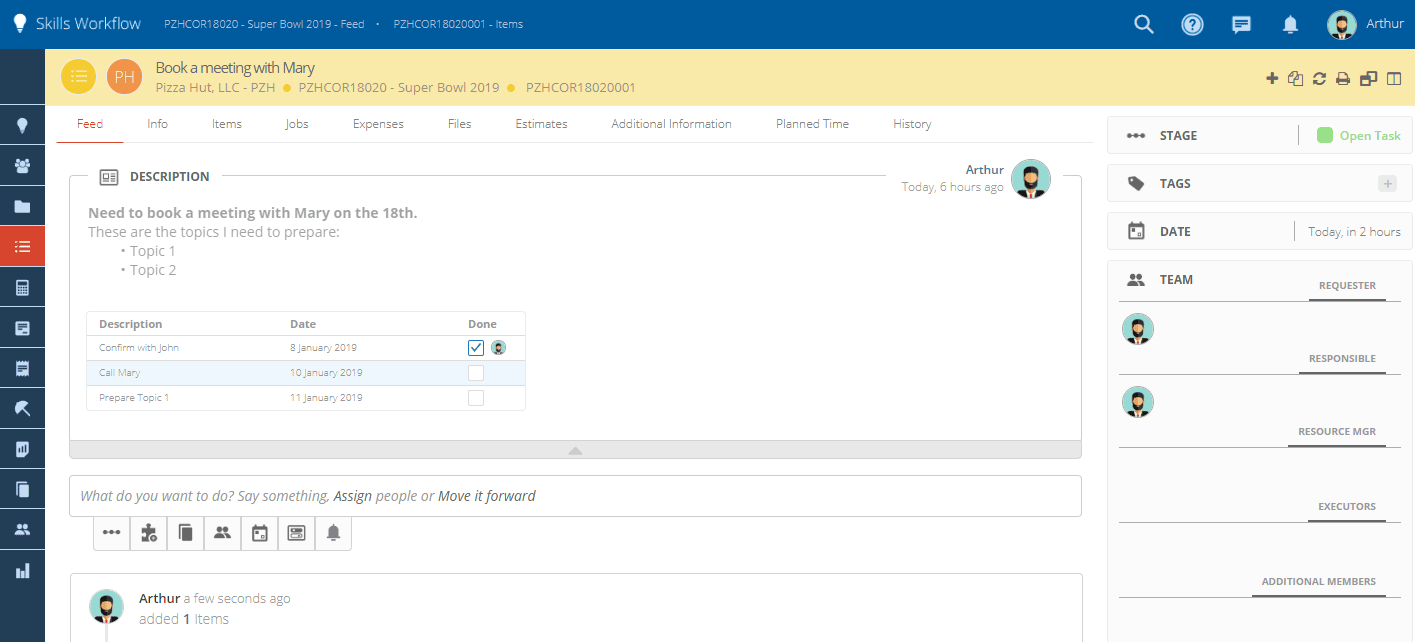Switch to the Expenses tab

(378, 124)
